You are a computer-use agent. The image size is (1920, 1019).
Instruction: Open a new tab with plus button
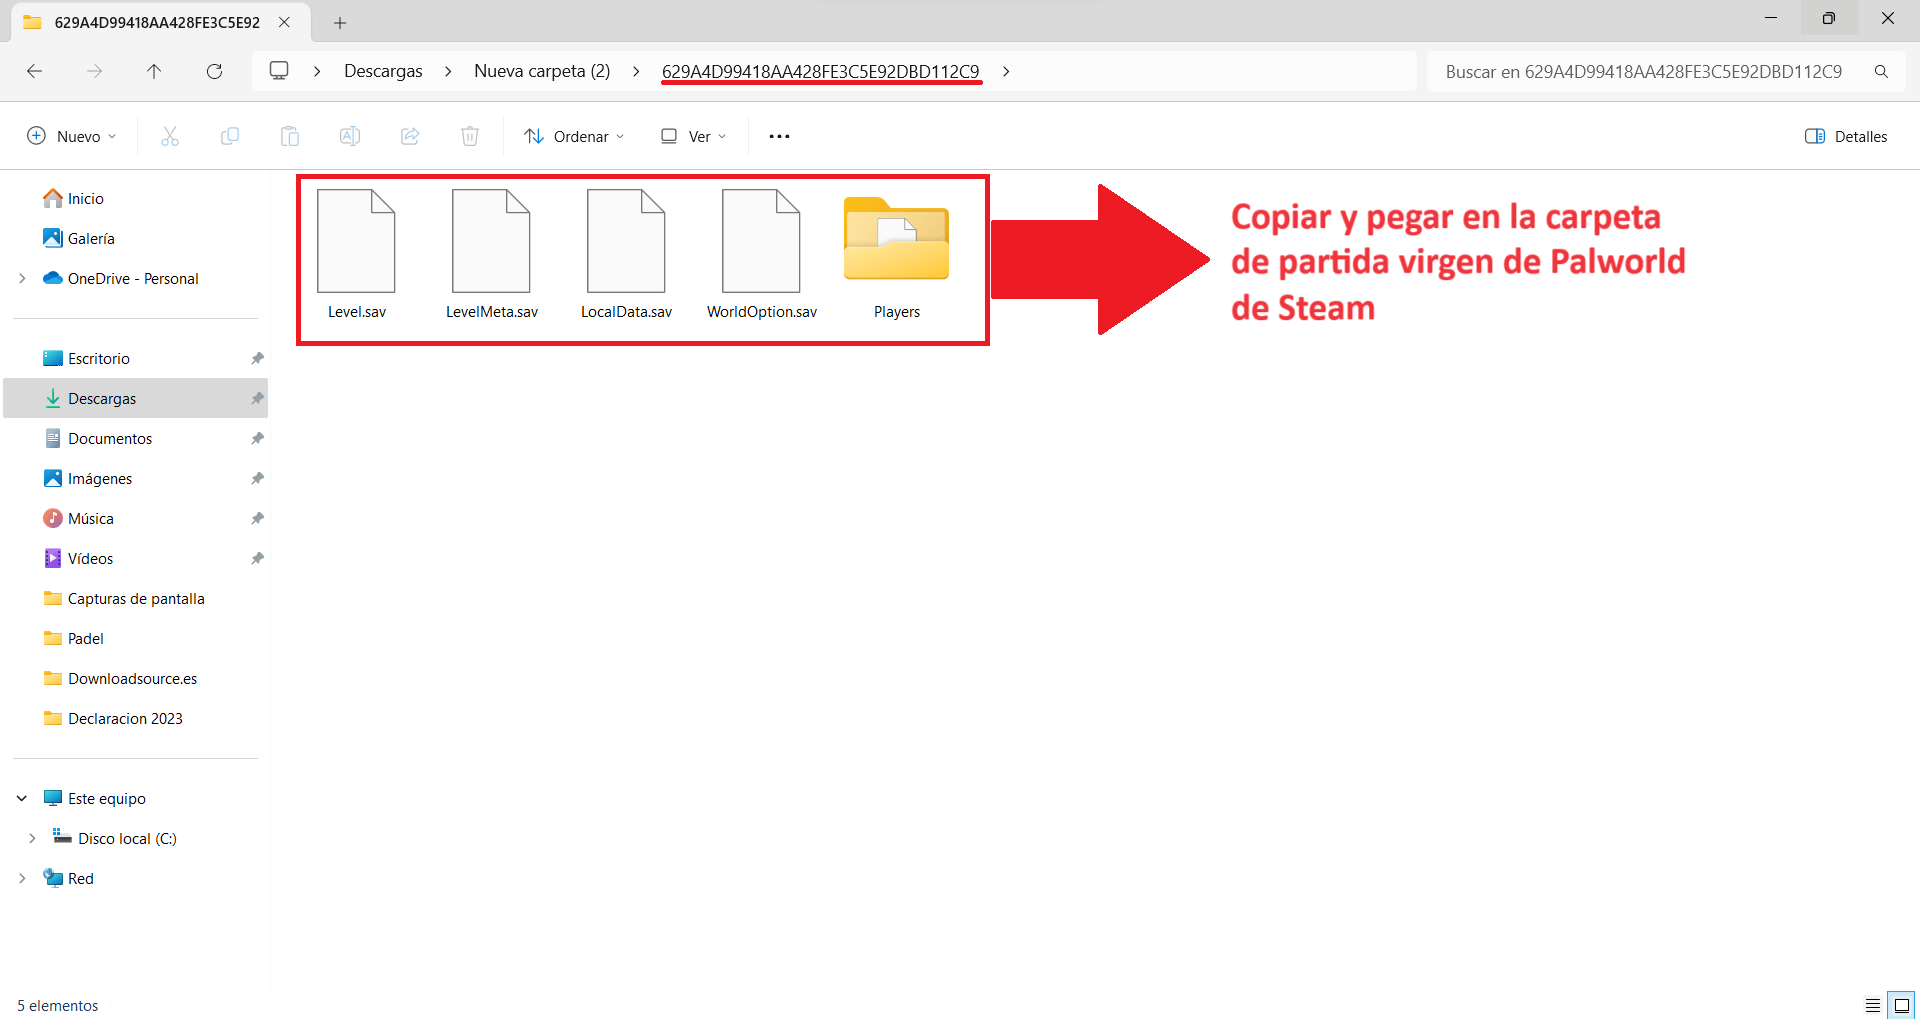(340, 22)
